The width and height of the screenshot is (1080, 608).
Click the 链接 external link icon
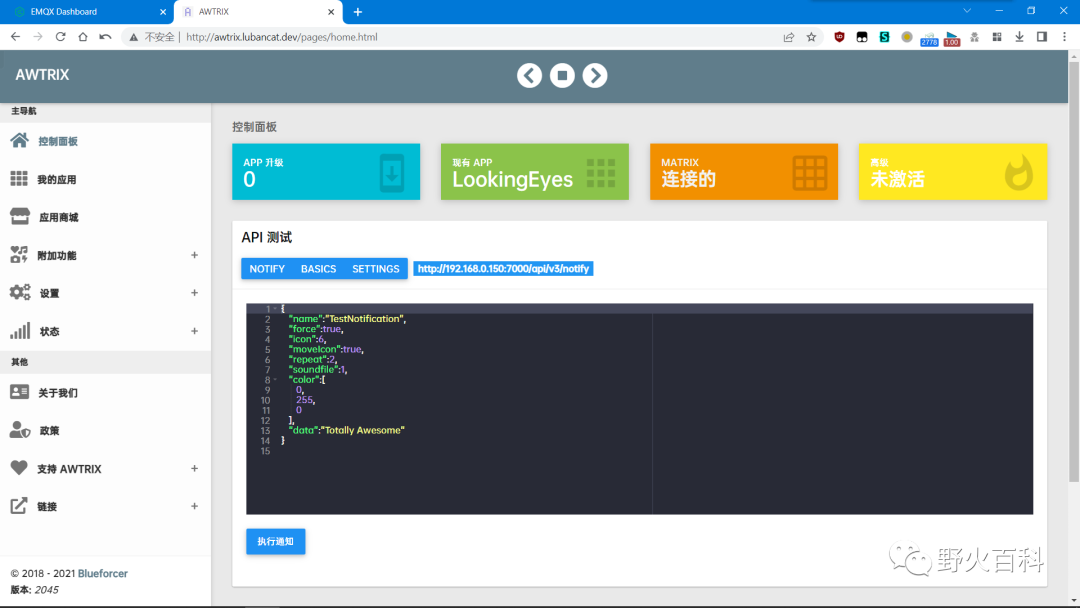[19, 506]
